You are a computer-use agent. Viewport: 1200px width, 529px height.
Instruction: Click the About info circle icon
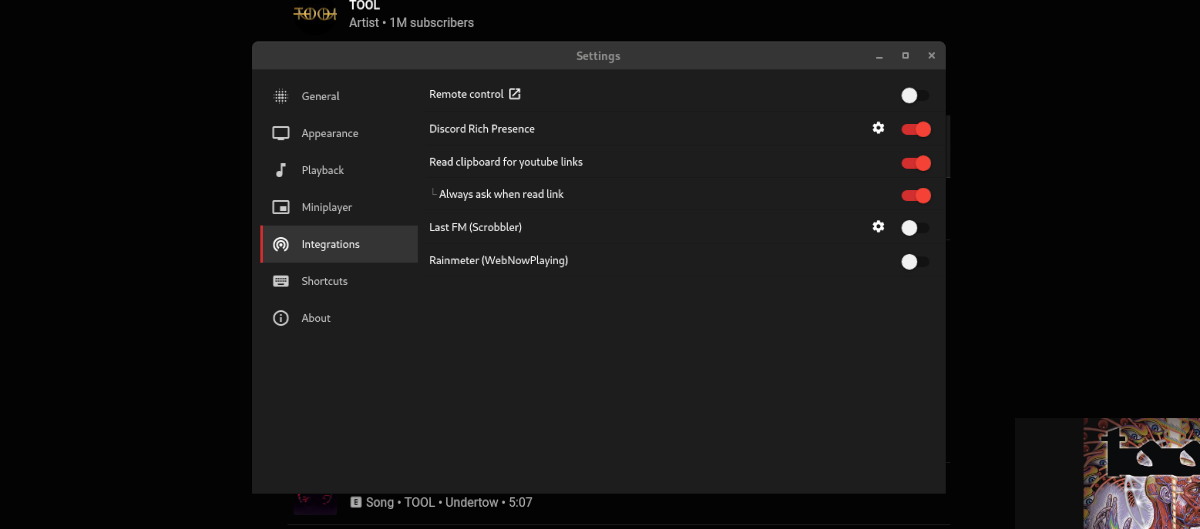coord(281,318)
